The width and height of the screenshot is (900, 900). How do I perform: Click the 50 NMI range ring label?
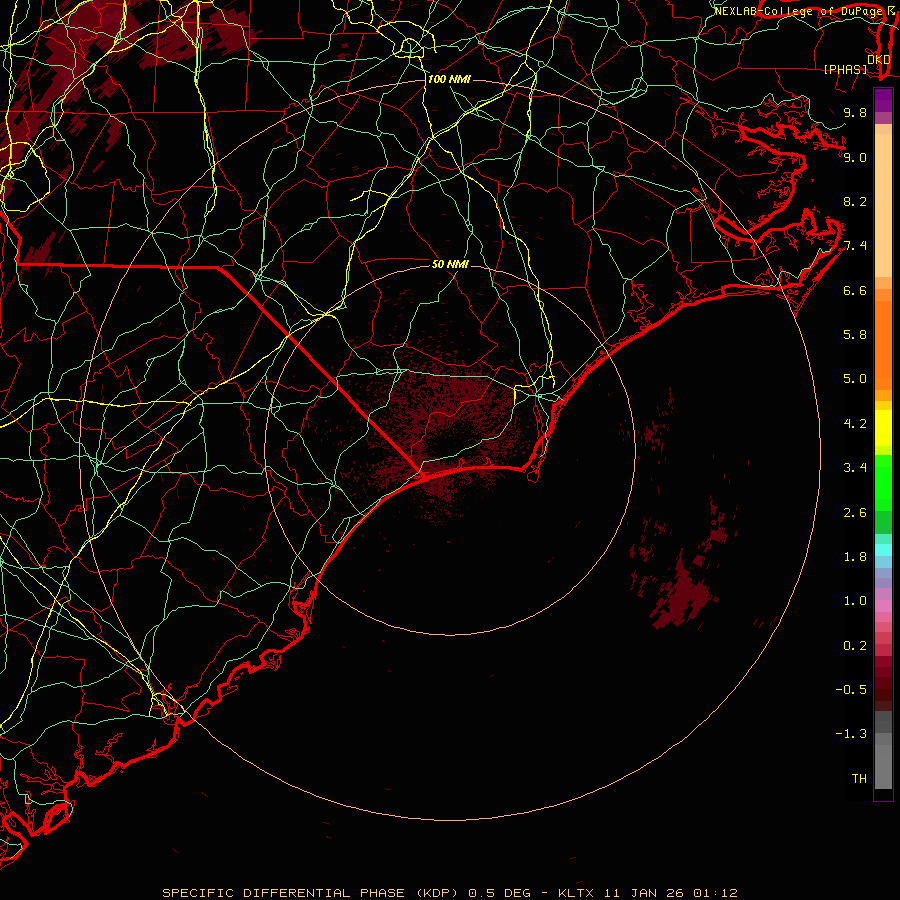pos(450,264)
